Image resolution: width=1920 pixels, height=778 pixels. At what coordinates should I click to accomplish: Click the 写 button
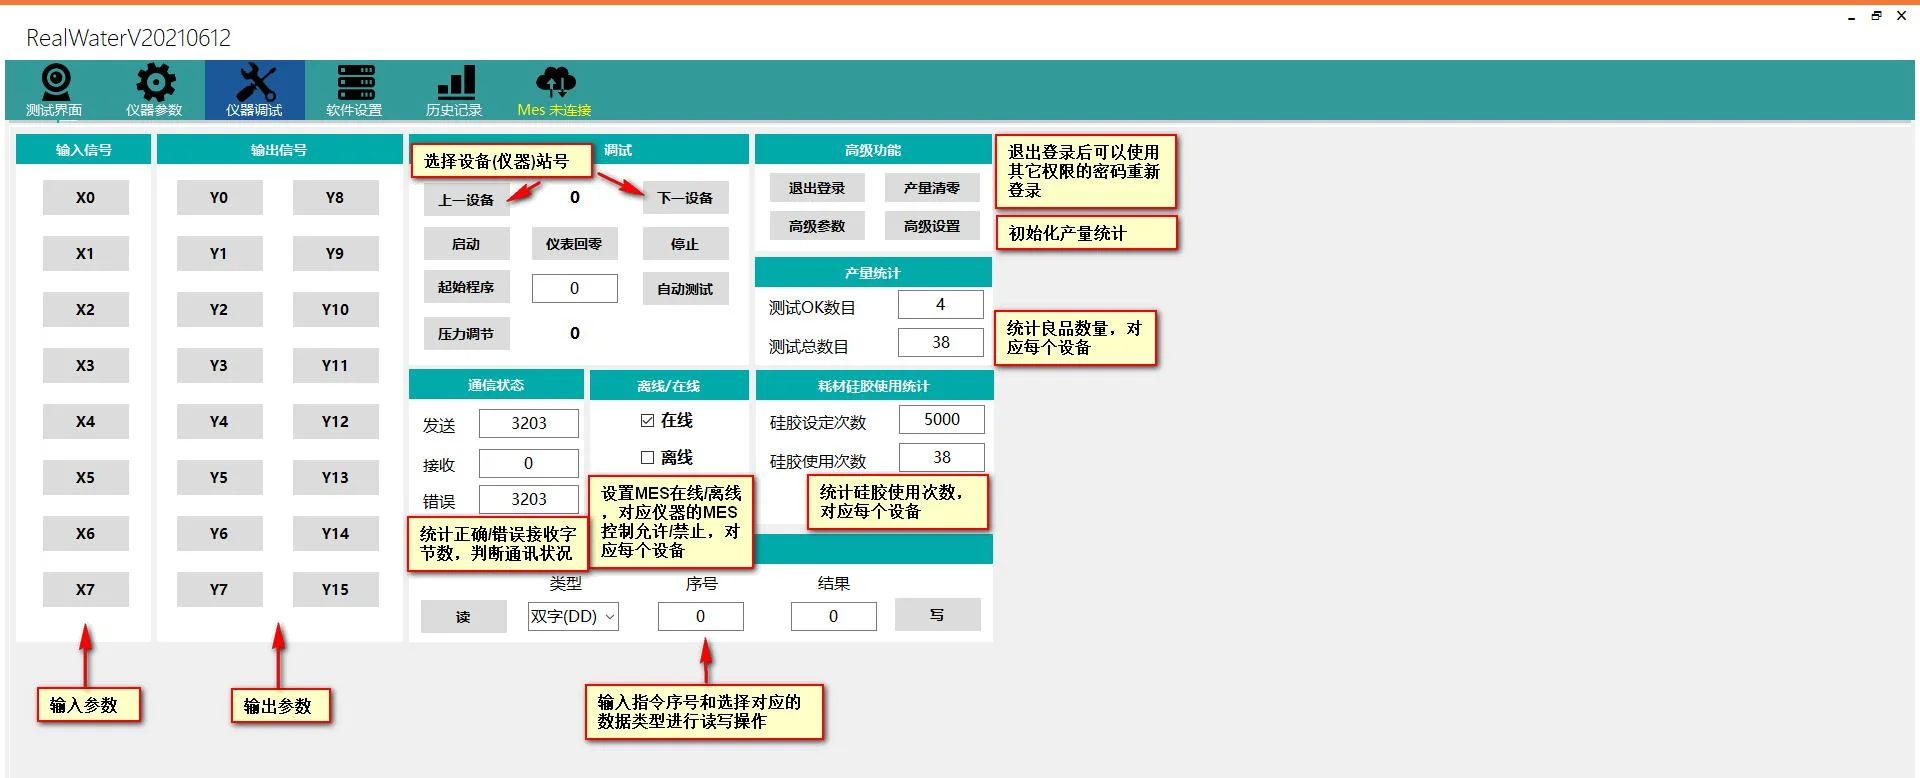coord(937,615)
